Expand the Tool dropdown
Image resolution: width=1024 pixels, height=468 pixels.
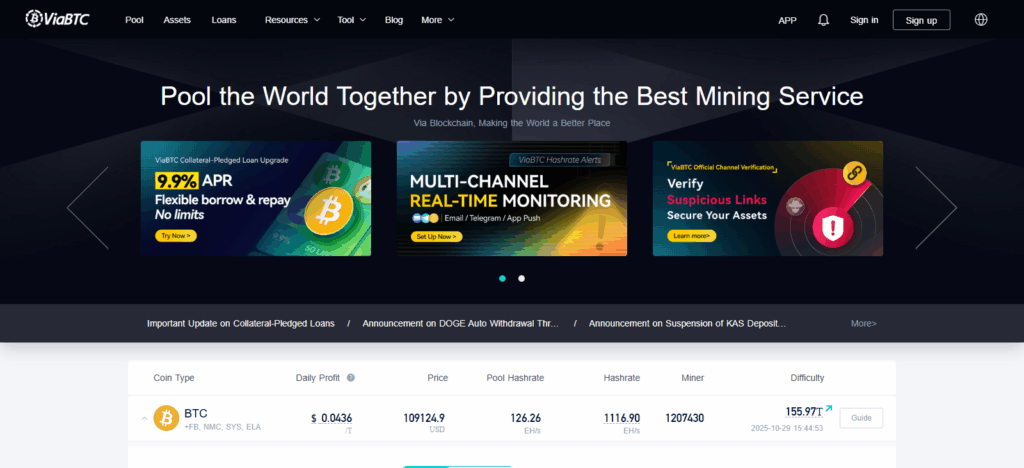click(351, 20)
